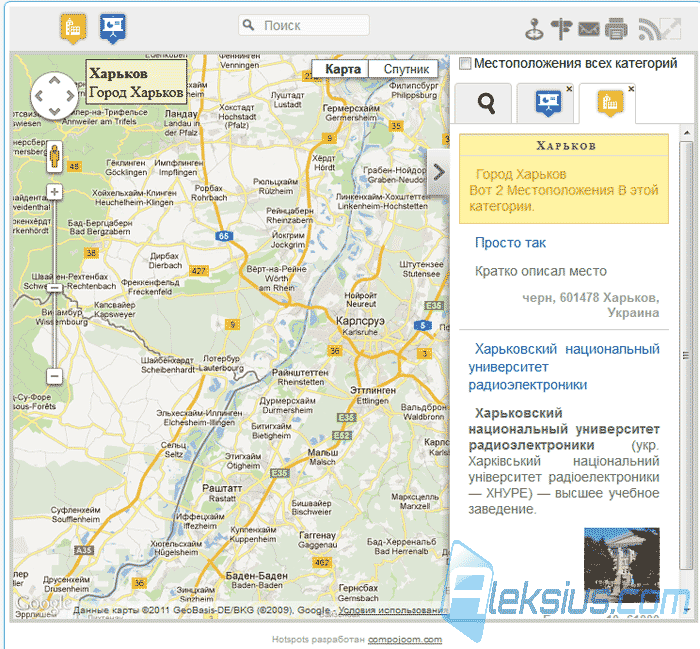Zoom in with the plus button

pos(54,192)
